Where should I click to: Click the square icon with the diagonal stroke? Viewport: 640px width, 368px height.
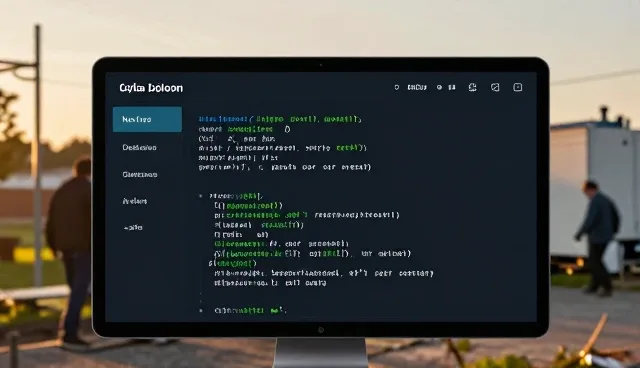(x=495, y=87)
